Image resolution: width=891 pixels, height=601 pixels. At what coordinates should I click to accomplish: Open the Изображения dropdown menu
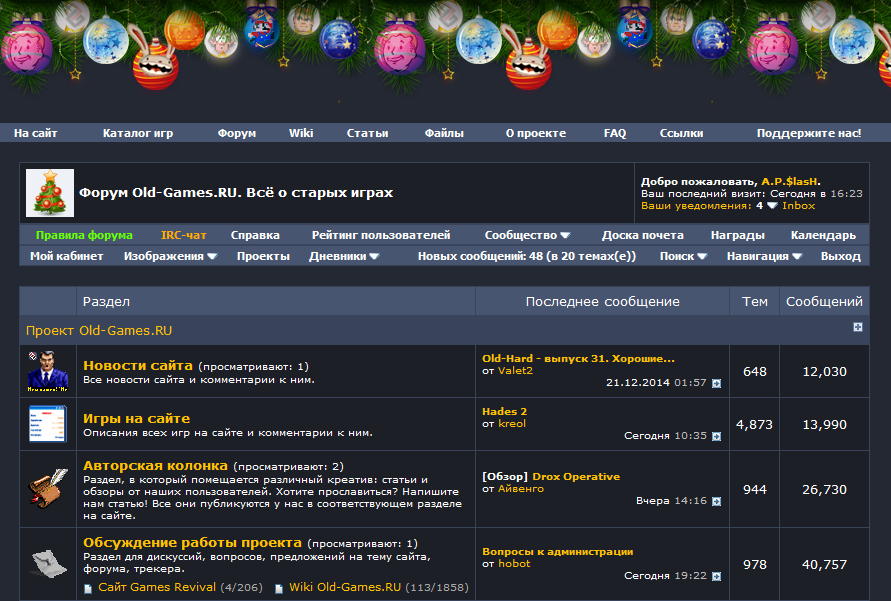point(170,256)
